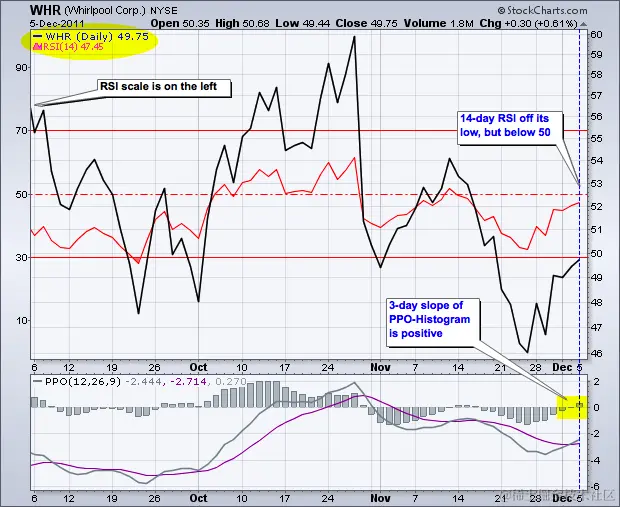
Task: Click the 70 level on RSI scale
Action: pos(22,131)
